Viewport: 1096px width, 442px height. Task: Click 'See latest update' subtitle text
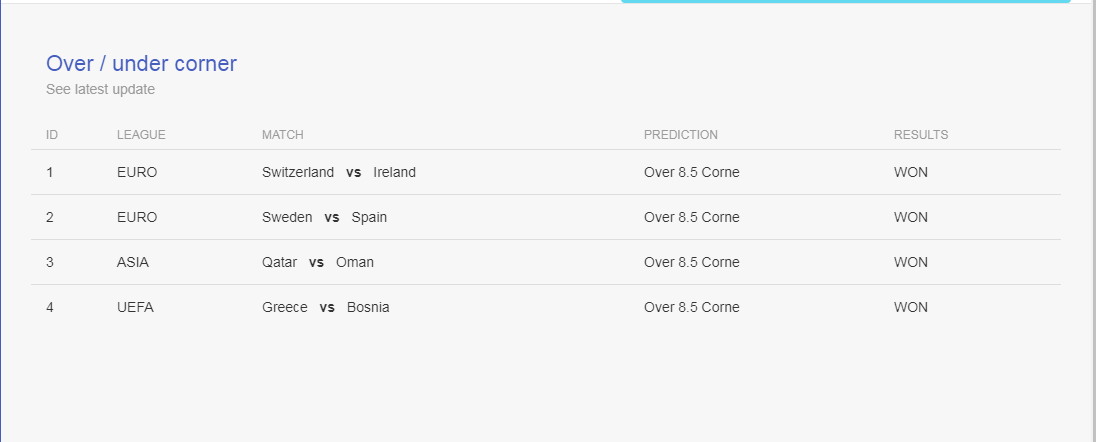click(101, 90)
